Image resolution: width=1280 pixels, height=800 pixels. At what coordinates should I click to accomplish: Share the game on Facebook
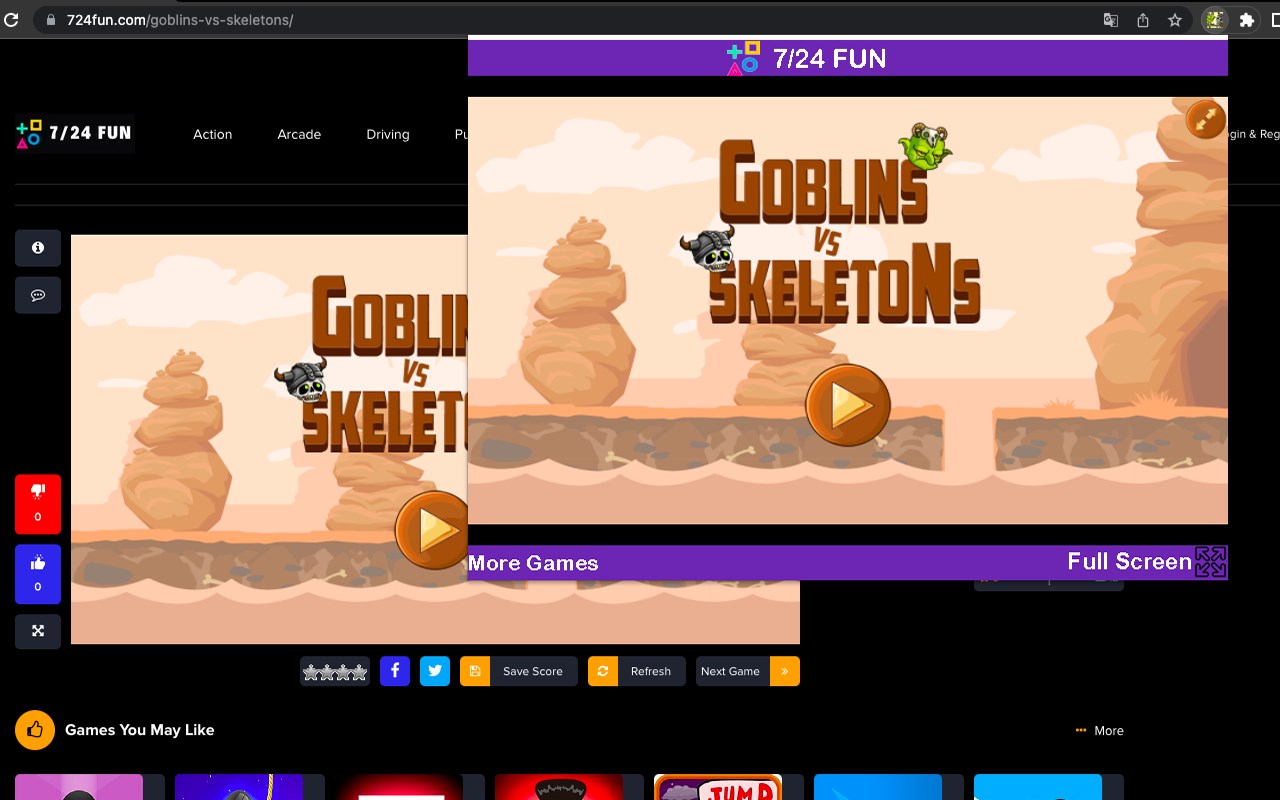pos(395,671)
